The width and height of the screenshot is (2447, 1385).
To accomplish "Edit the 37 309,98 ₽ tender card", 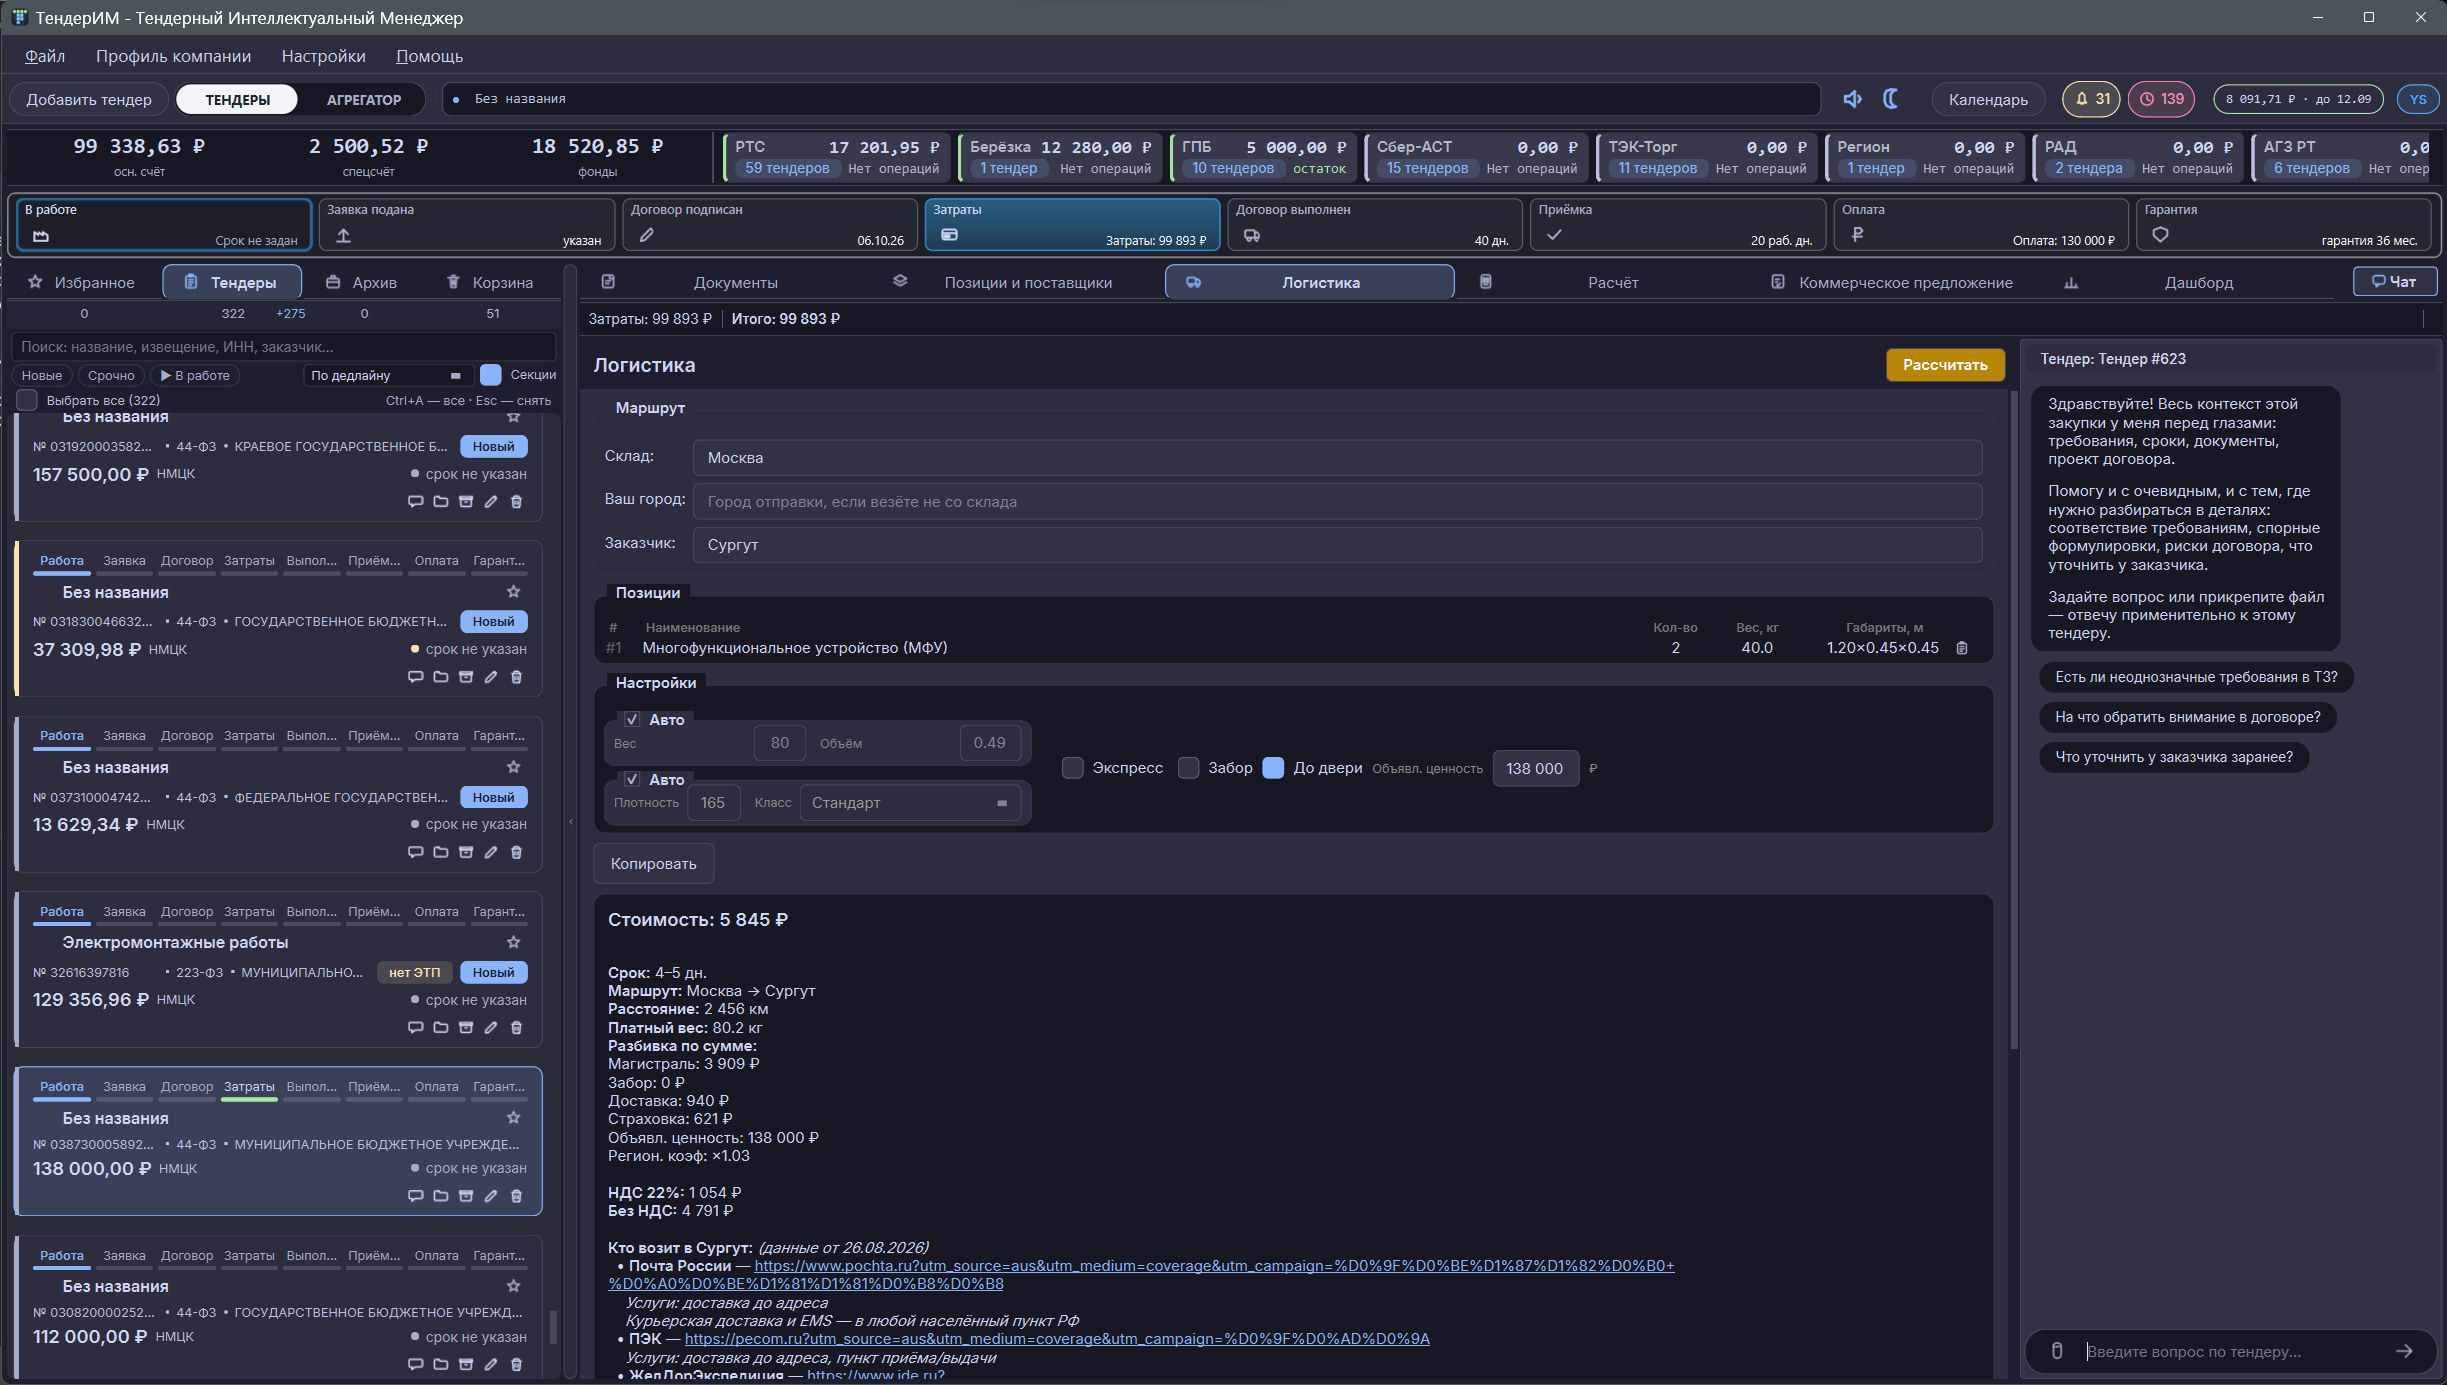I will coord(491,677).
